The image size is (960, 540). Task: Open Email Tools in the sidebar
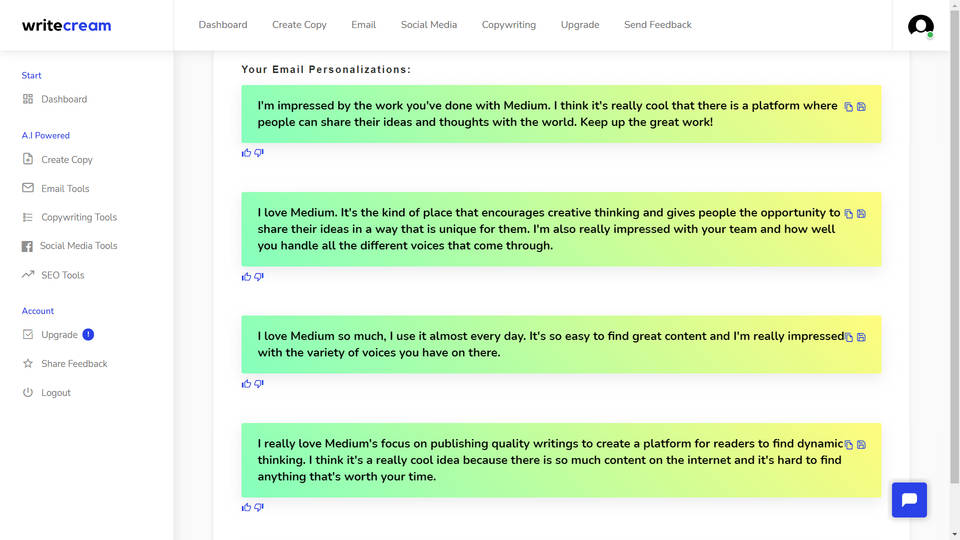pos(65,188)
